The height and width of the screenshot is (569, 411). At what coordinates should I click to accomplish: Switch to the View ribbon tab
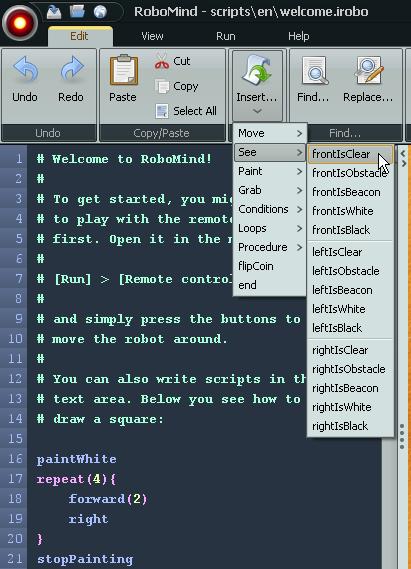coord(152,36)
